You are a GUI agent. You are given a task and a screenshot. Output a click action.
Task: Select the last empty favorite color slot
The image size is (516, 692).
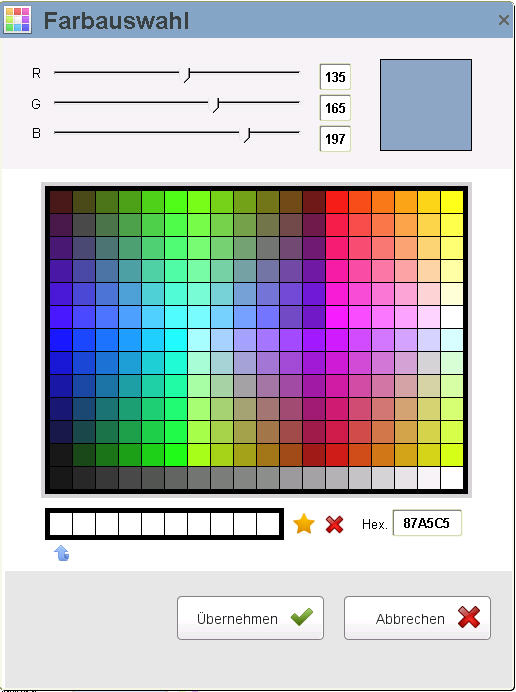point(268,524)
